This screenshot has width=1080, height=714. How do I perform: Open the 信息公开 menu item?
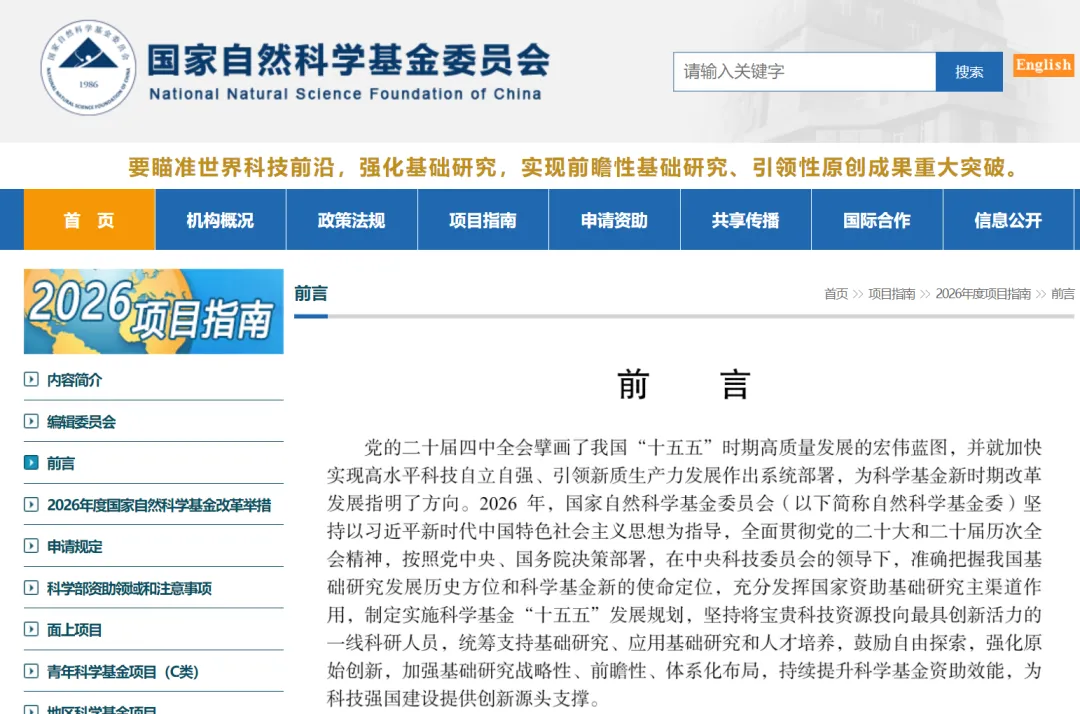(1008, 220)
